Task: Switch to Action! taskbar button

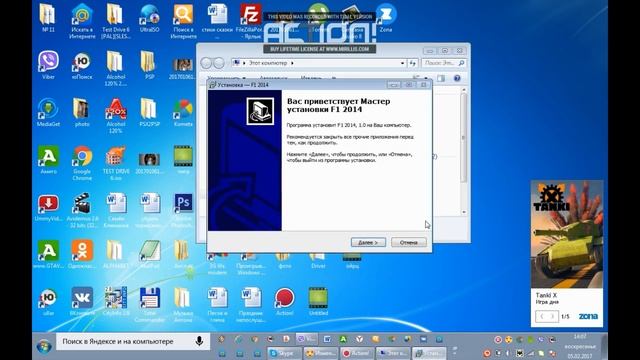Action: [357, 353]
